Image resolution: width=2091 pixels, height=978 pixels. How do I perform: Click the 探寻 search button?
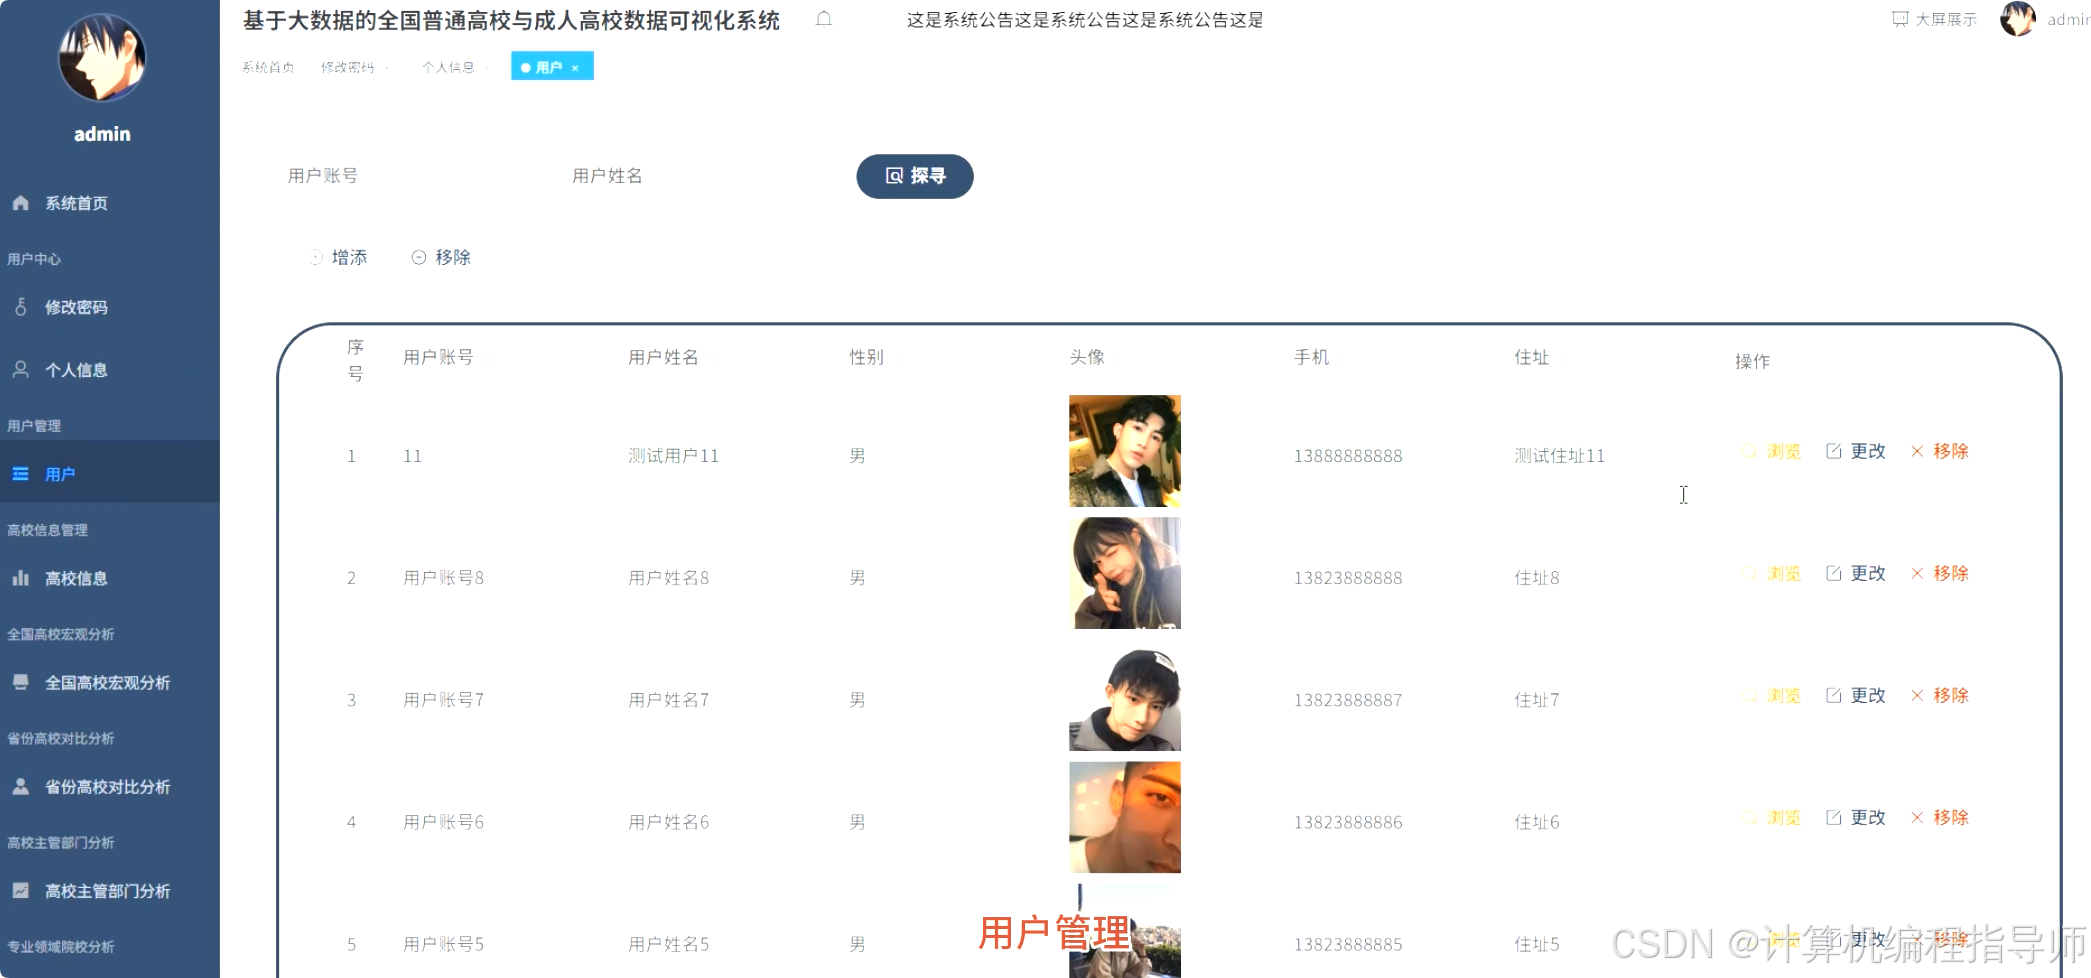pyautogui.click(x=915, y=176)
